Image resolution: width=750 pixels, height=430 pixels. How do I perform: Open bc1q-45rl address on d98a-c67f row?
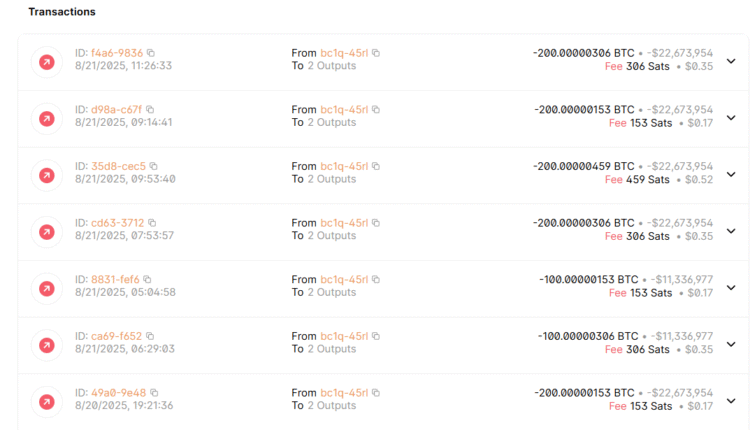point(344,109)
